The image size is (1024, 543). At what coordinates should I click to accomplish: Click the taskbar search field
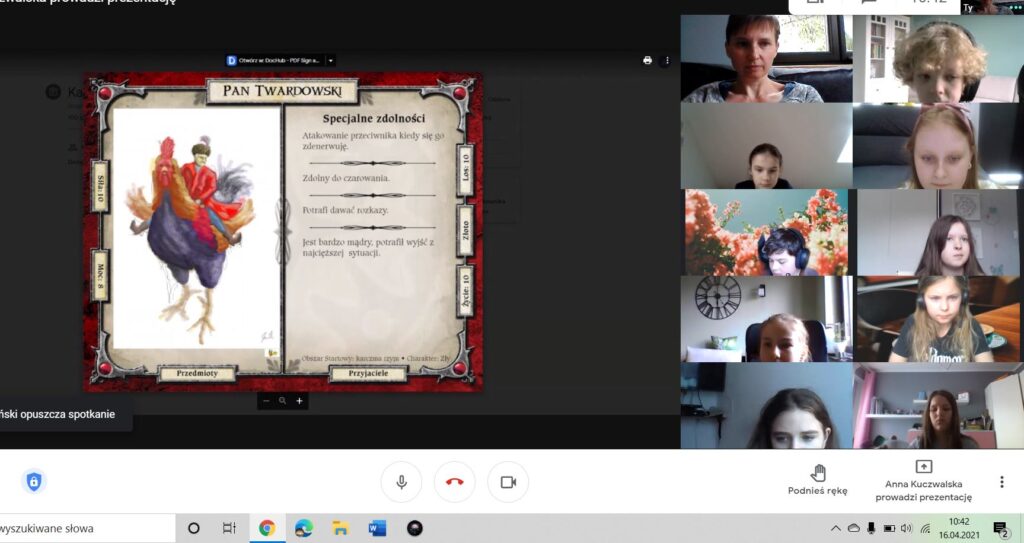click(88, 528)
